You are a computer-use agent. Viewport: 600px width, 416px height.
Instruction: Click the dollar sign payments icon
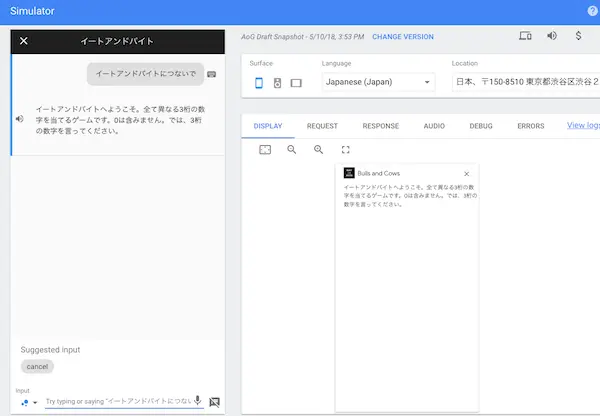click(x=579, y=36)
